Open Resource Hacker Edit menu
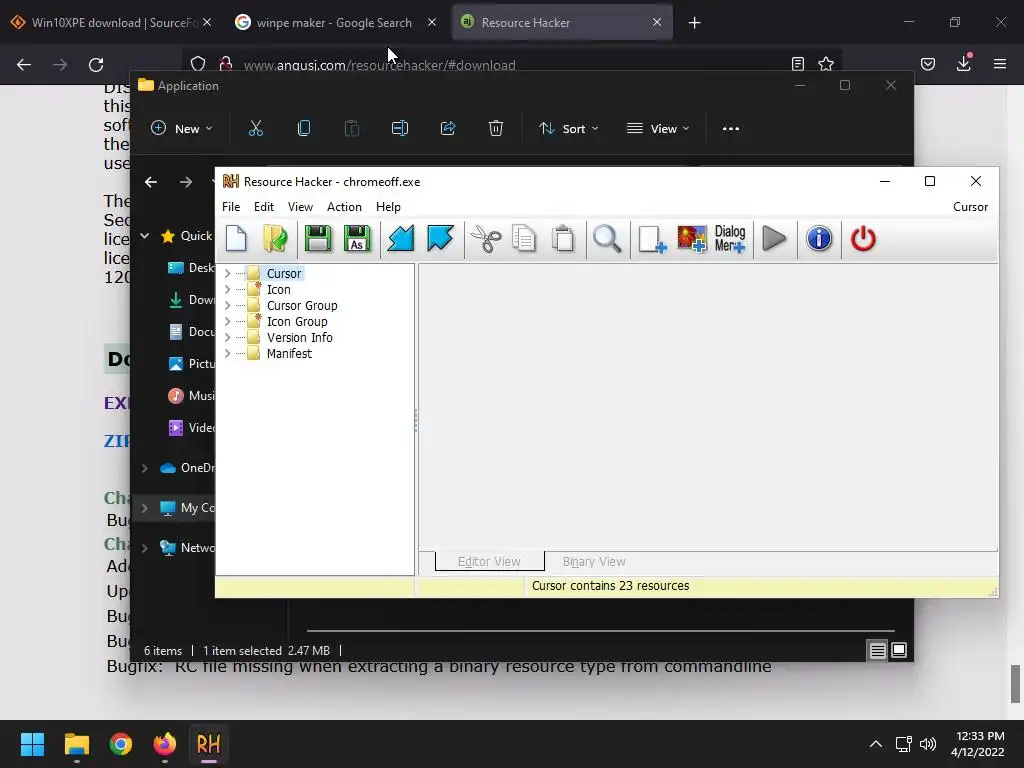This screenshot has height=768, width=1024. pos(264,207)
